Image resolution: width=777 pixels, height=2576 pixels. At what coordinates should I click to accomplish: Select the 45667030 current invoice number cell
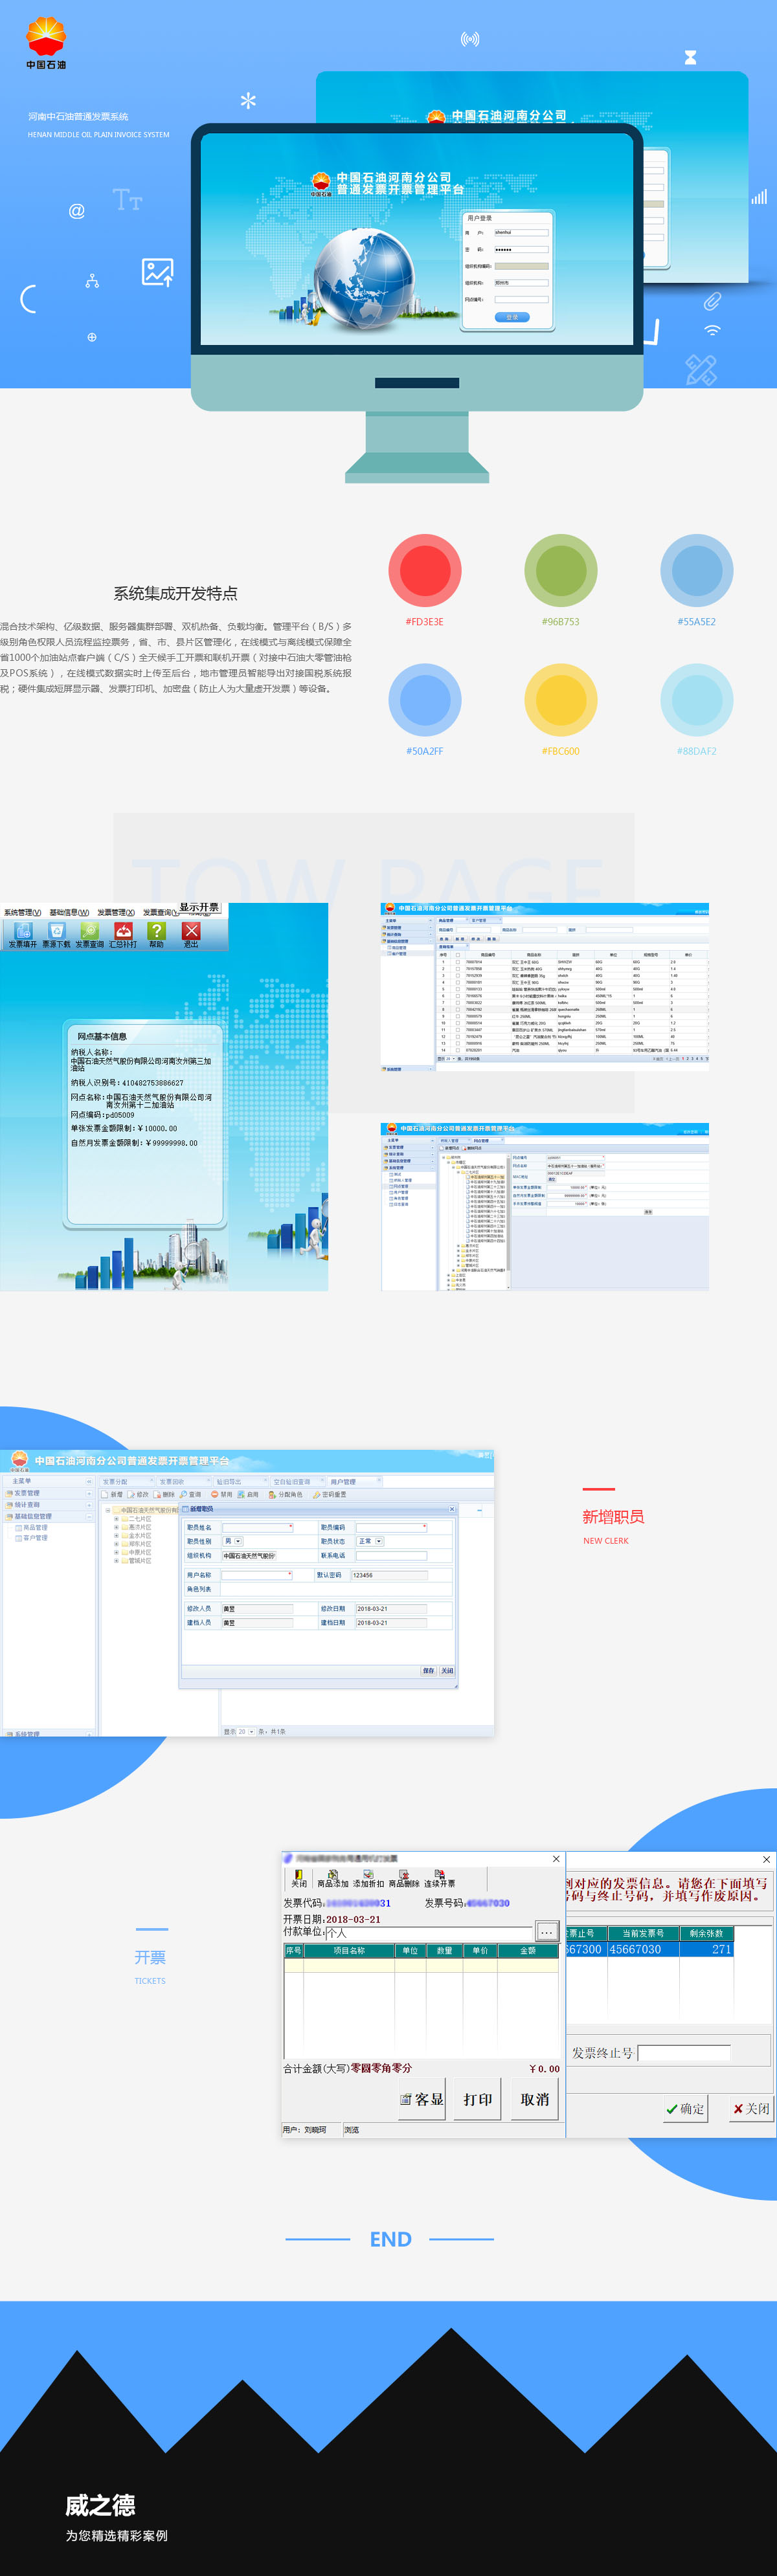[x=643, y=1949]
